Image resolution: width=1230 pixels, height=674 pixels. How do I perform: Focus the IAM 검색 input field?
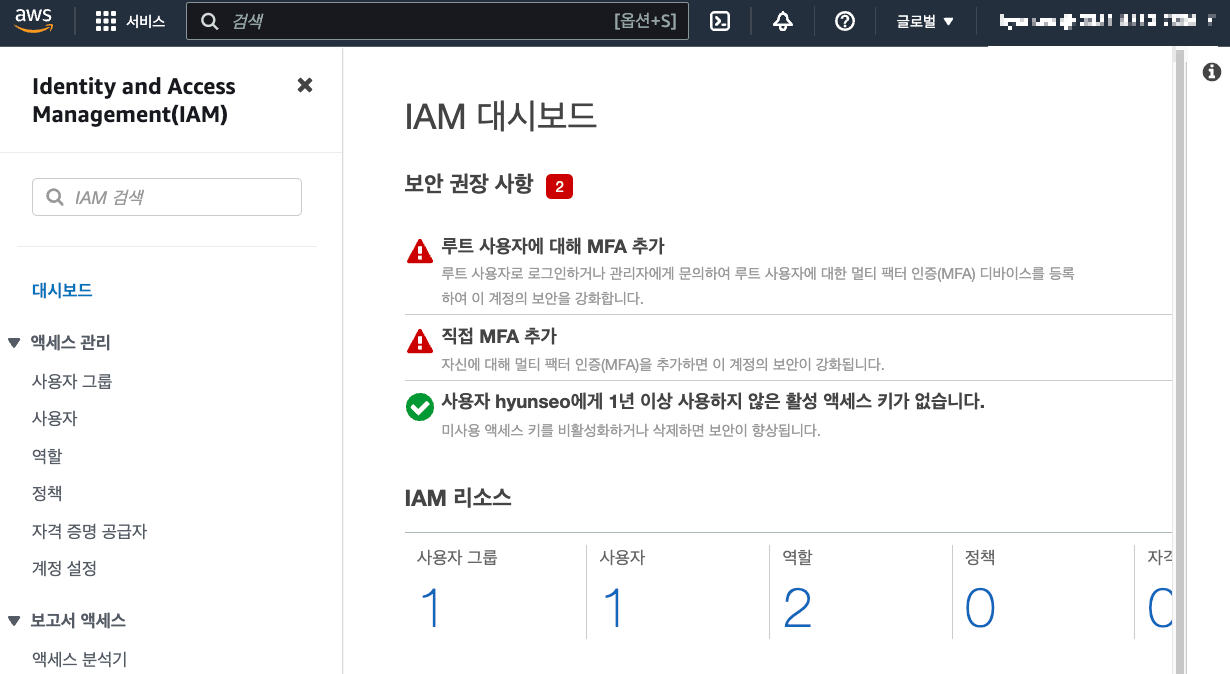coord(167,197)
